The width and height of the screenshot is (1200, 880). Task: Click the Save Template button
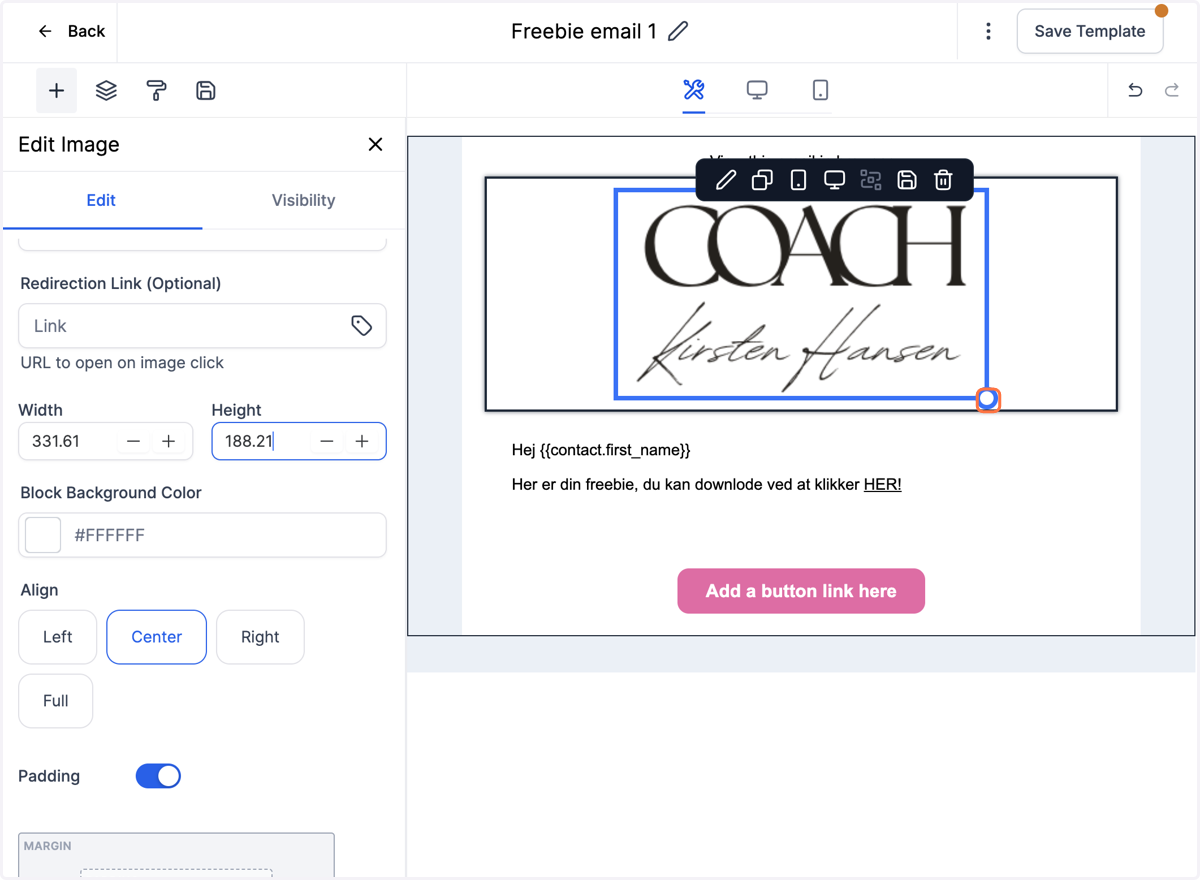pos(1089,31)
